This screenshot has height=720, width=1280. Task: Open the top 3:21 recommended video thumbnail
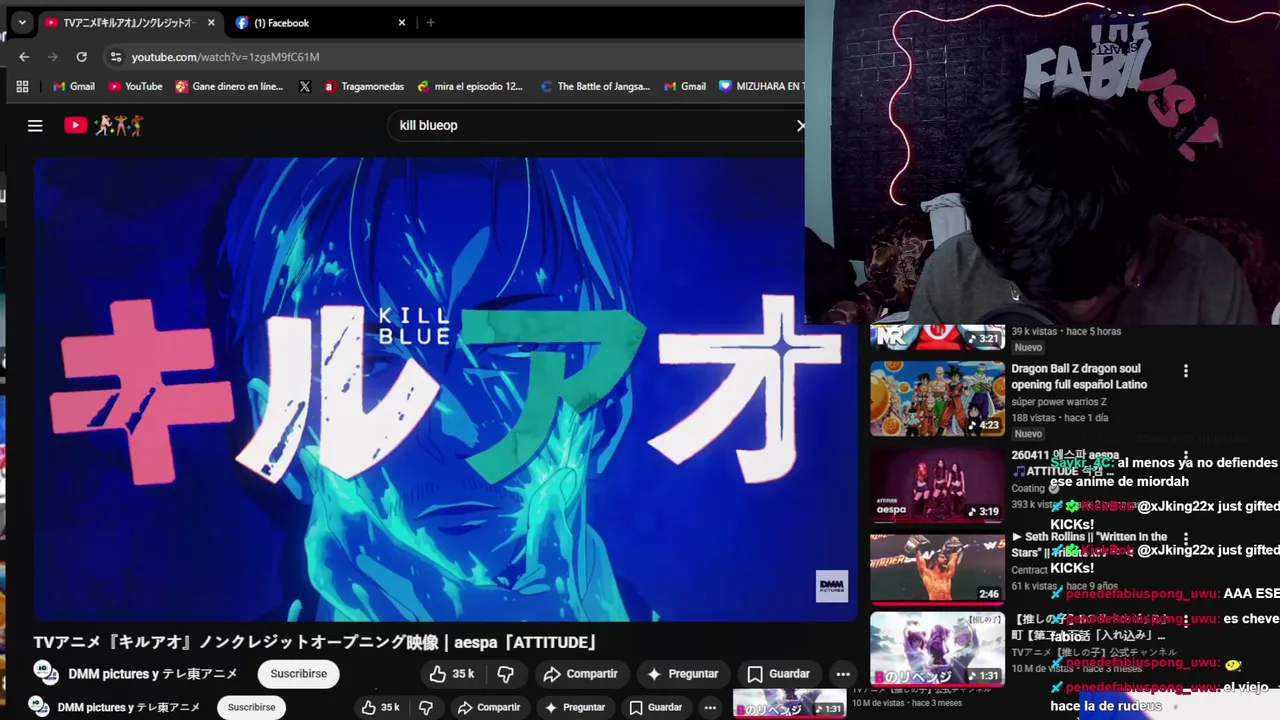point(937,337)
